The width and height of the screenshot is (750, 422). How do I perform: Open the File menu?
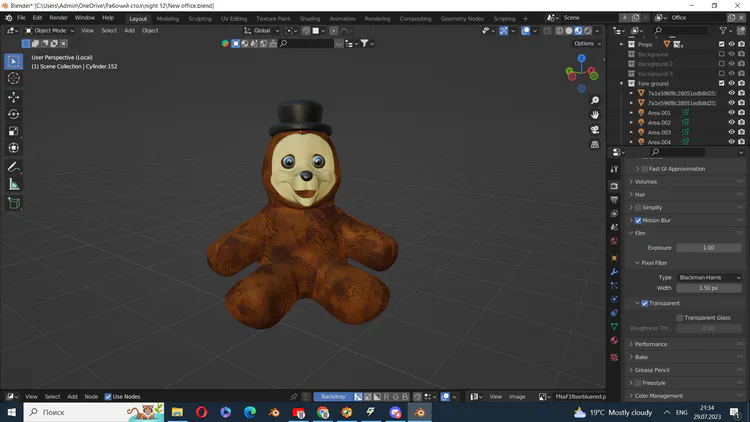coord(21,18)
